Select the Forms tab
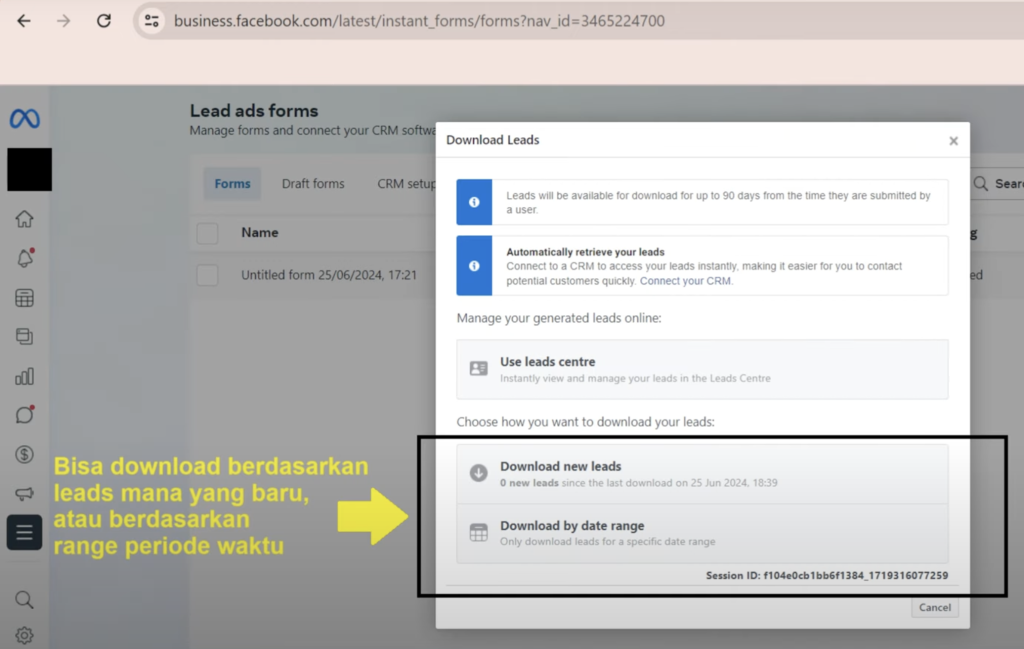 pyautogui.click(x=233, y=184)
